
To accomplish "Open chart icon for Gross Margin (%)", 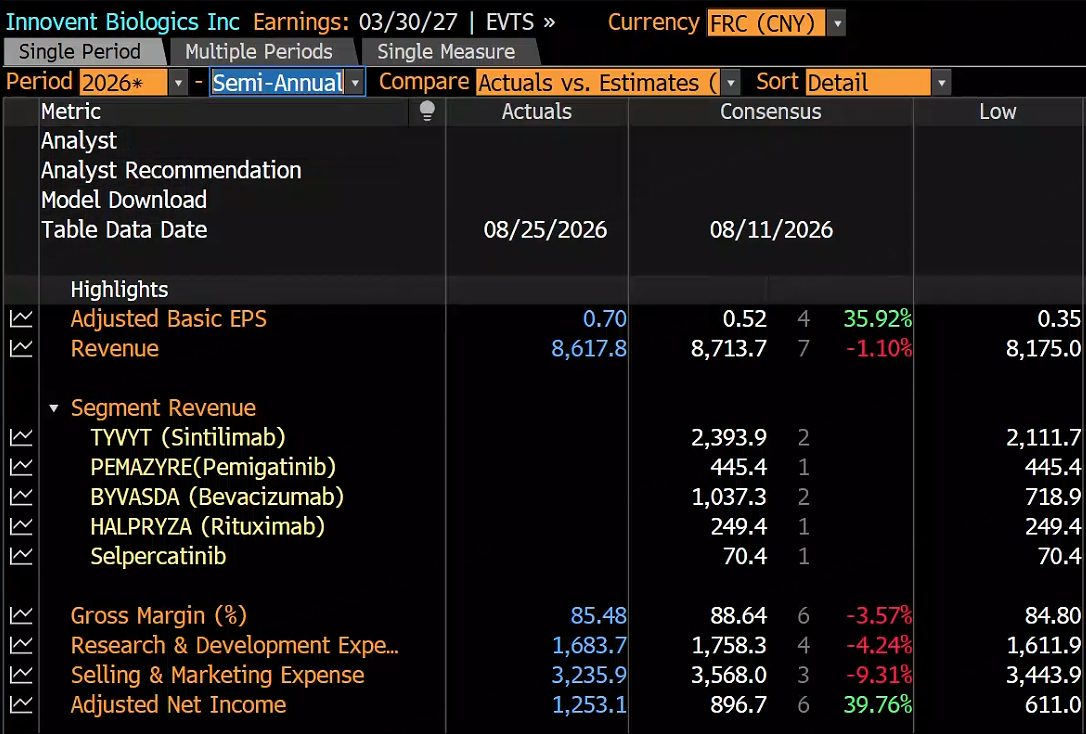I will 21,616.
